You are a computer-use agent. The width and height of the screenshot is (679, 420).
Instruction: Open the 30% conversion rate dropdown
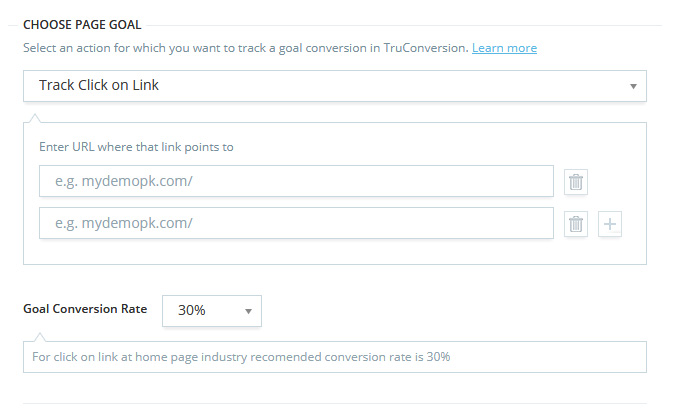coord(211,311)
